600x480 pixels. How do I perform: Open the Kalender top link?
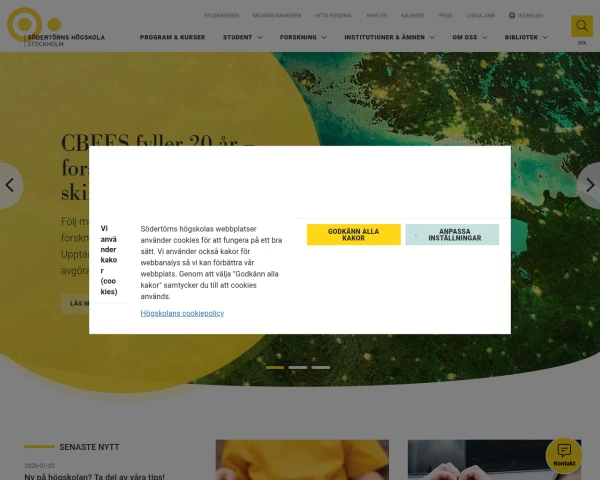tap(412, 16)
